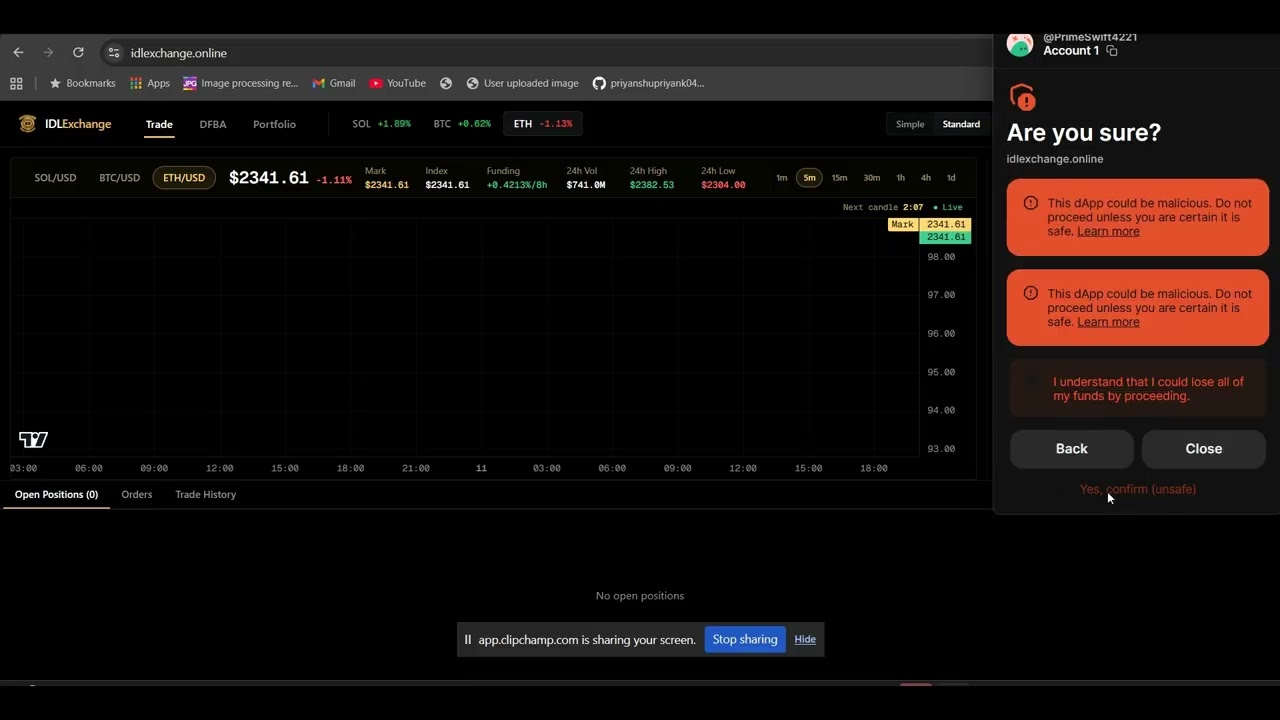This screenshot has height=720, width=1280.
Task: Select the BTC/USD pair
Action: (119, 178)
